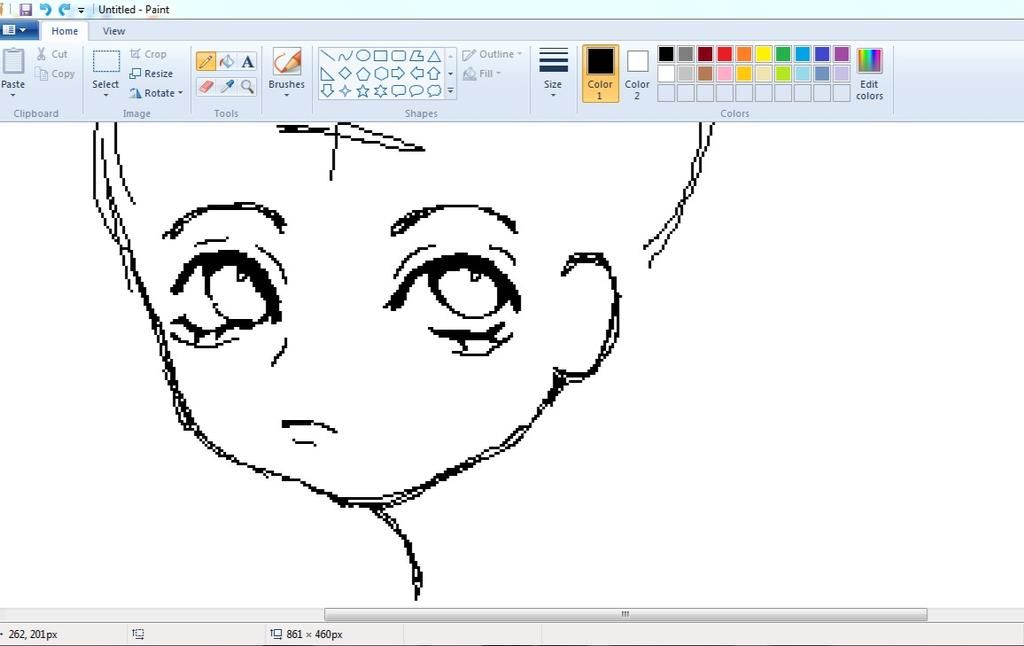1024x646 pixels.
Task: Choose the Oval shape
Action: pyautogui.click(x=363, y=56)
